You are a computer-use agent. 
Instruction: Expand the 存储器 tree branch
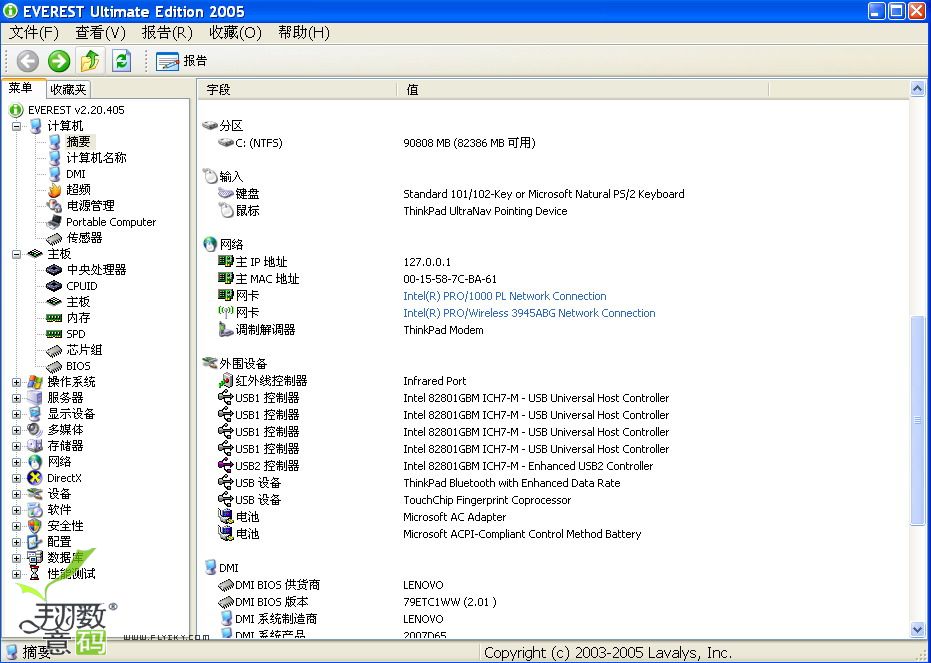click(17, 446)
